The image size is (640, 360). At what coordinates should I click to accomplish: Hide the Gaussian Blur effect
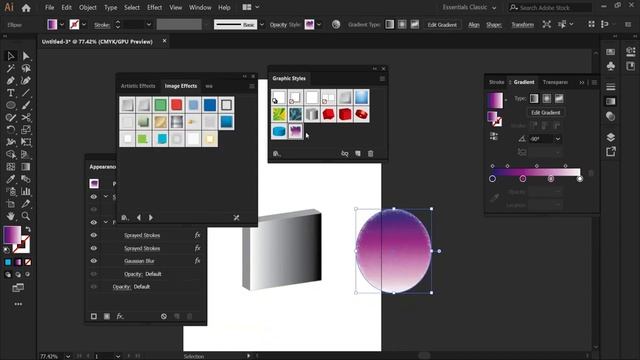point(93,261)
